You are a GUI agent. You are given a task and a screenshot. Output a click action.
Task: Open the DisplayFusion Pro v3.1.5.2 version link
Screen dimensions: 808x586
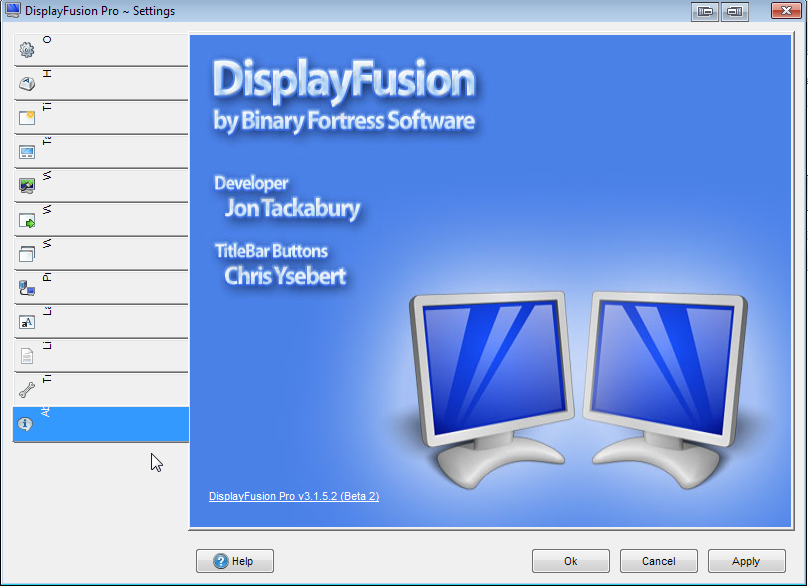(293, 496)
